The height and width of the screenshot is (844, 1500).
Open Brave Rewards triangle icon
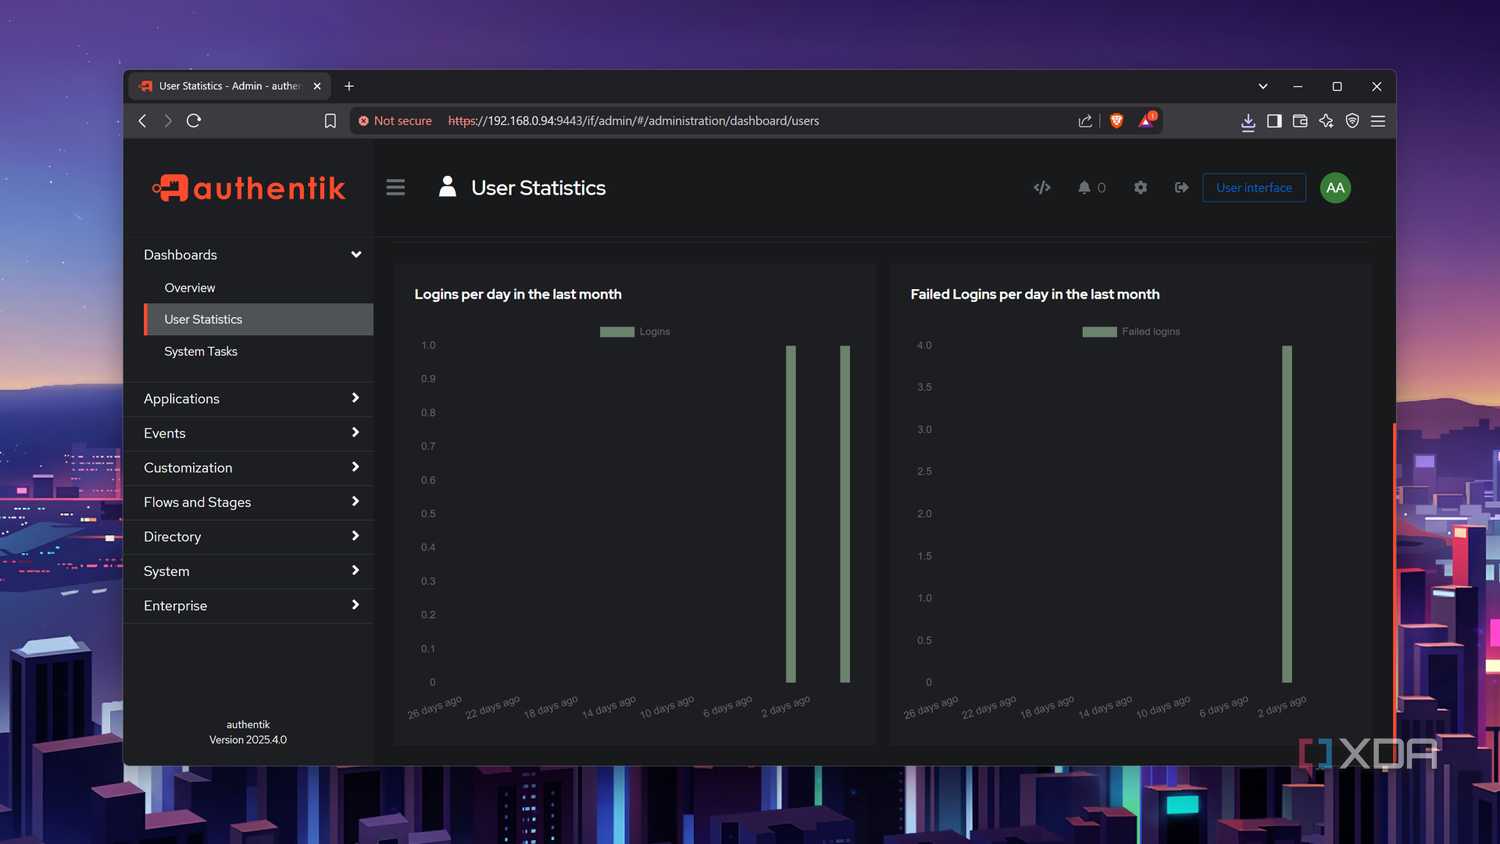point(1147,120)
